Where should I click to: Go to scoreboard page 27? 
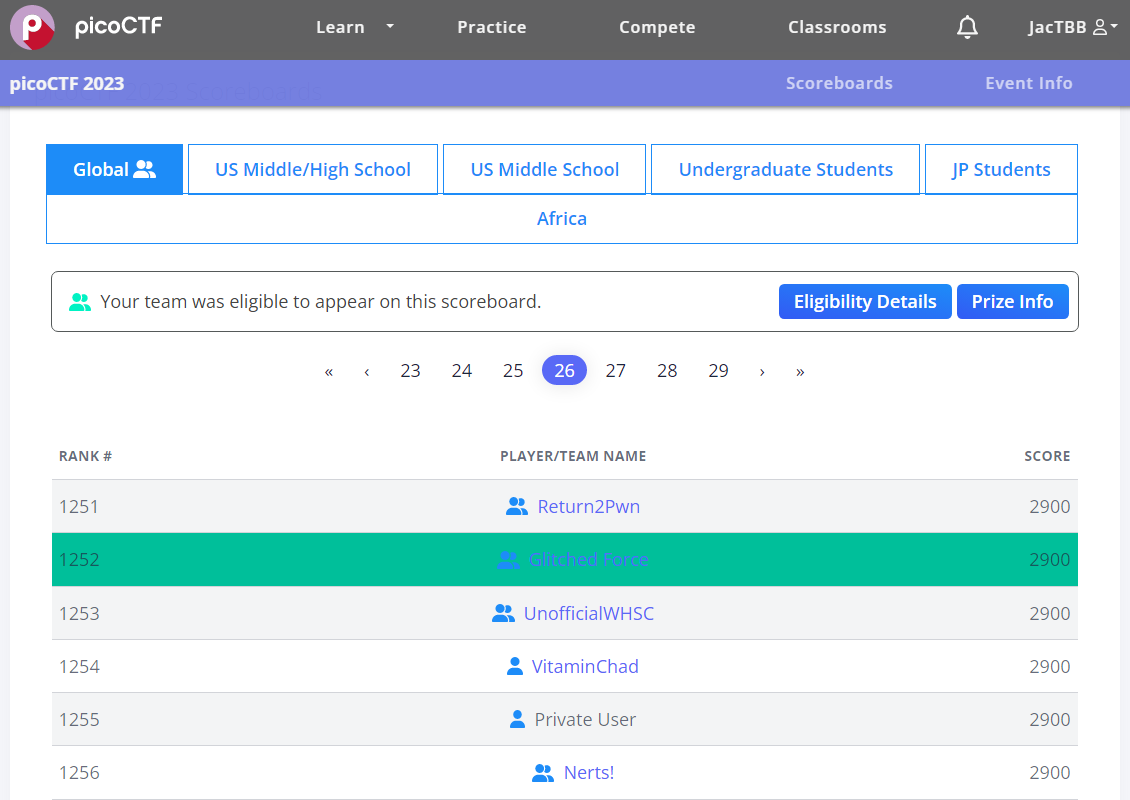pyautogui.click(x=615, y=371)
